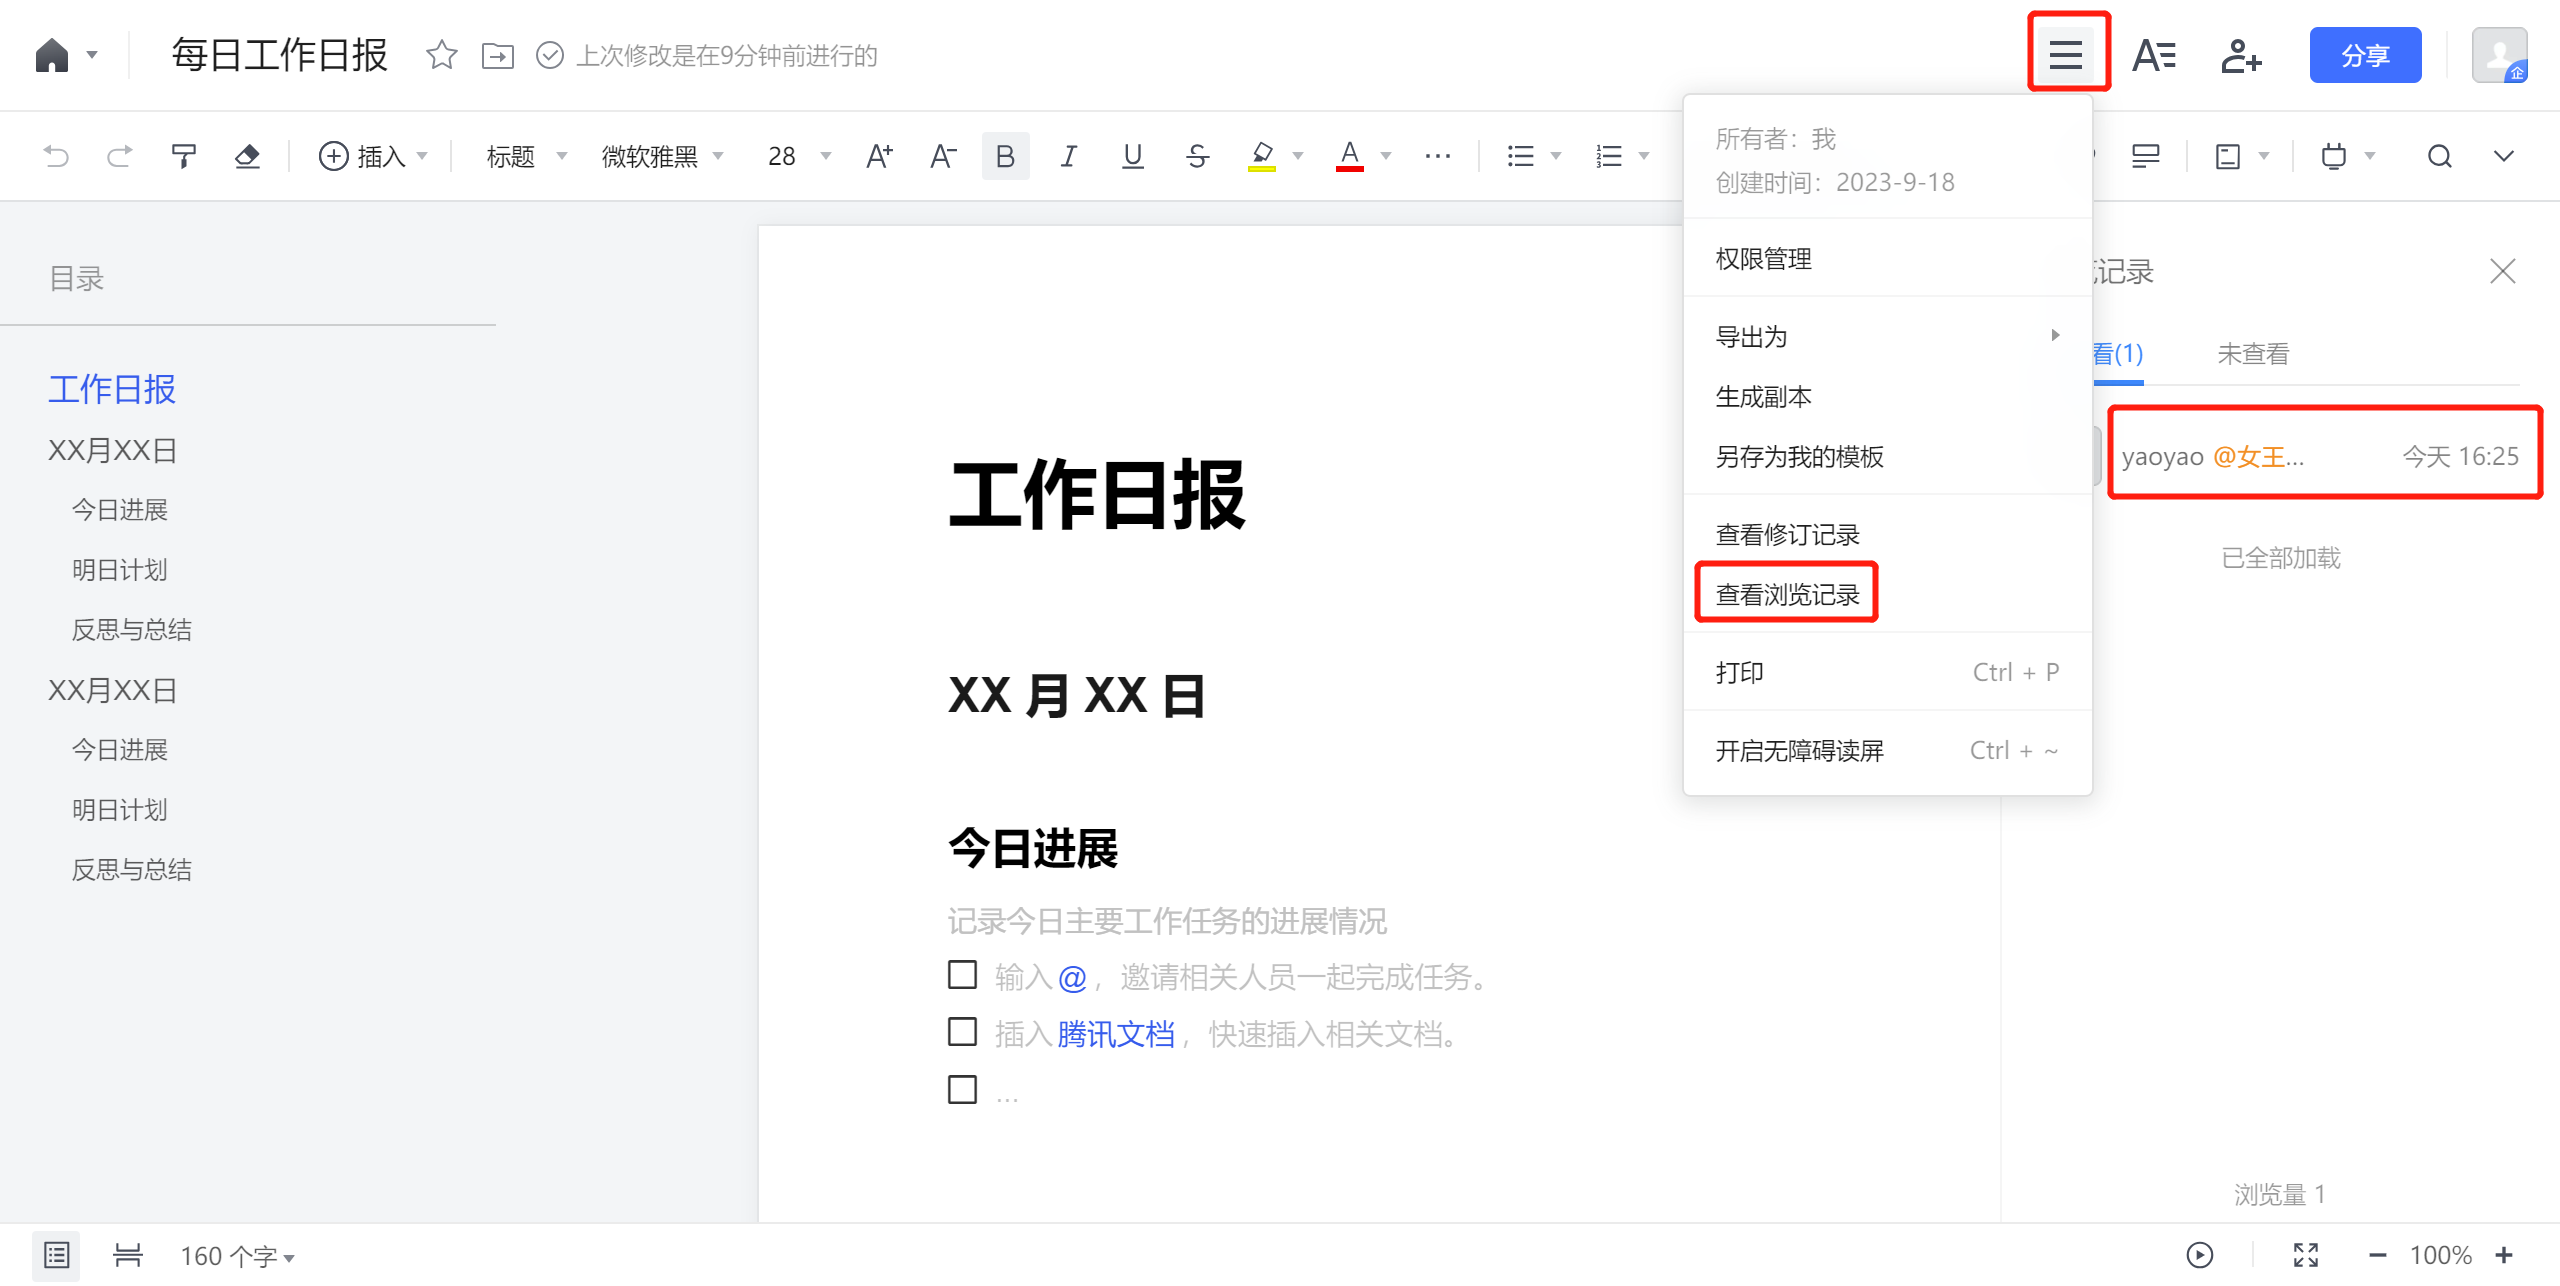Switch to the 未查看 tab
Image resolution: width=2560 pixels, height=1286 pixels.
2252,354
